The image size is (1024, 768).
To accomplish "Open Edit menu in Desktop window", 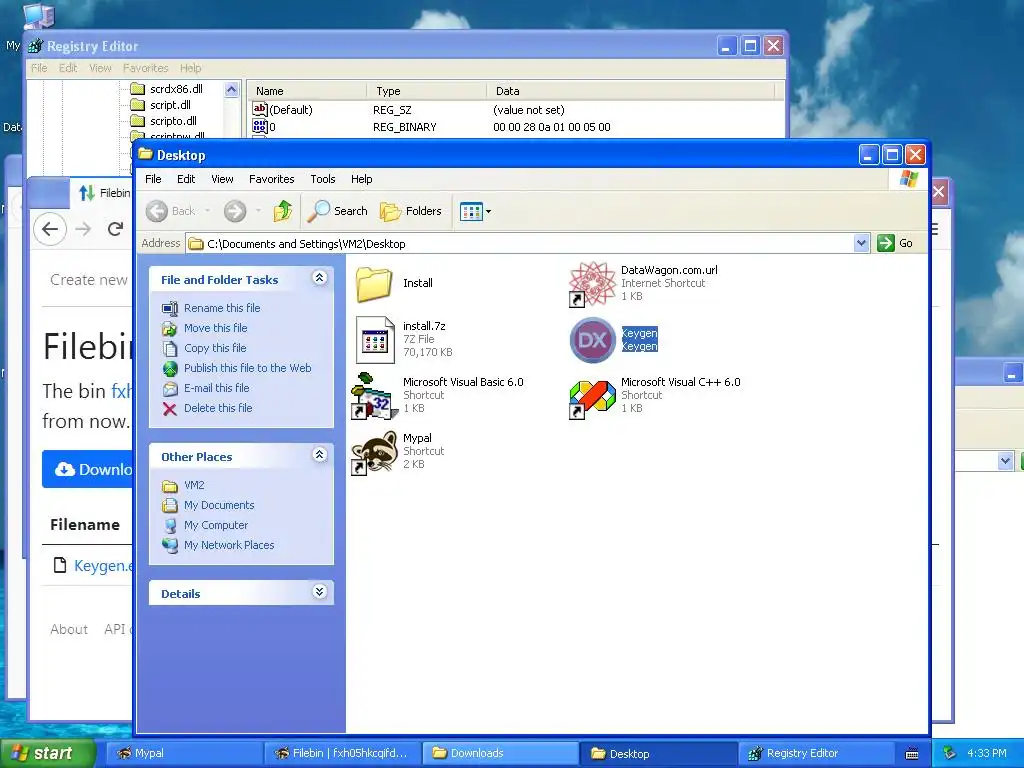I will click(x=186, y=179).
